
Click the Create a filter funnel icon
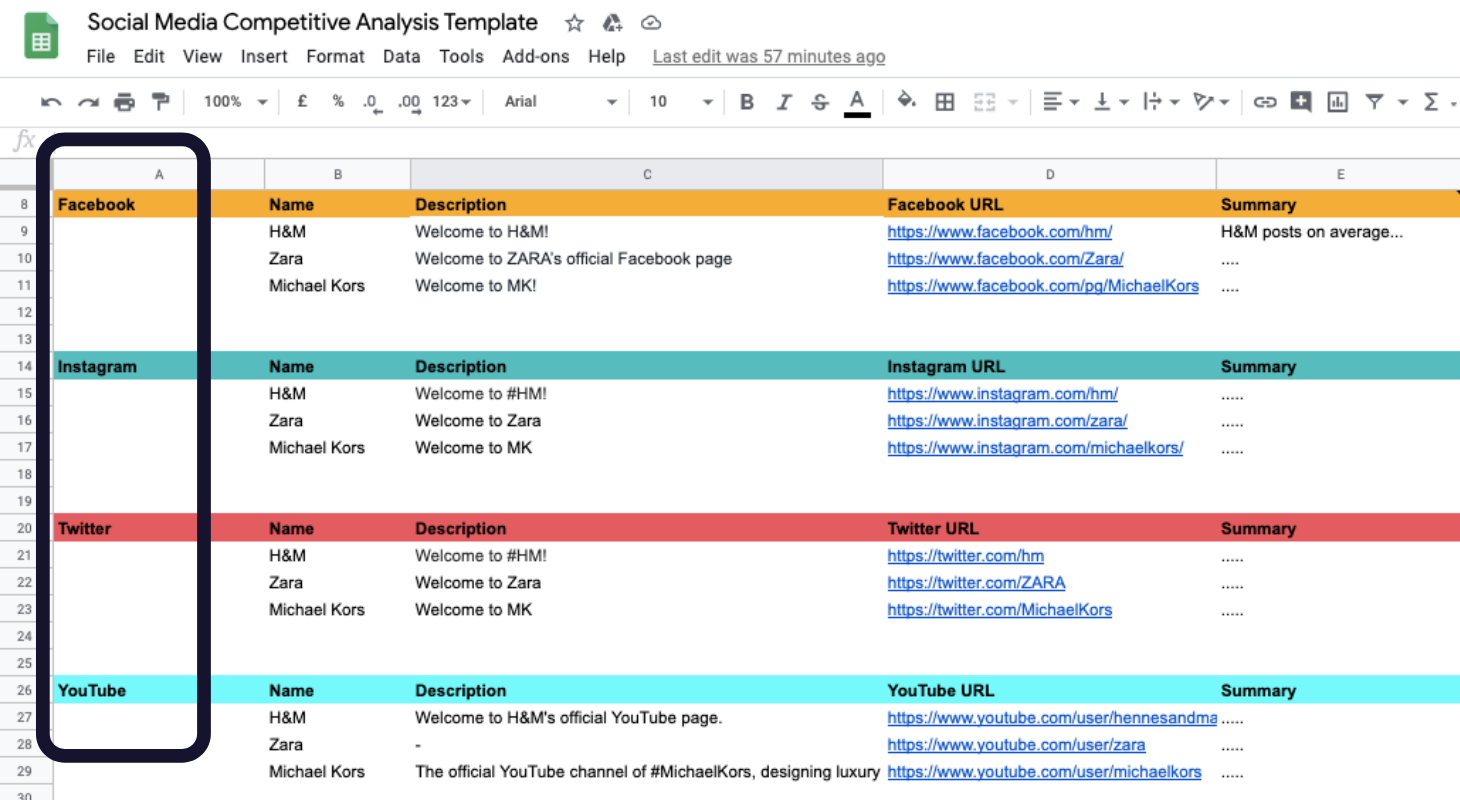point(1375,102)
